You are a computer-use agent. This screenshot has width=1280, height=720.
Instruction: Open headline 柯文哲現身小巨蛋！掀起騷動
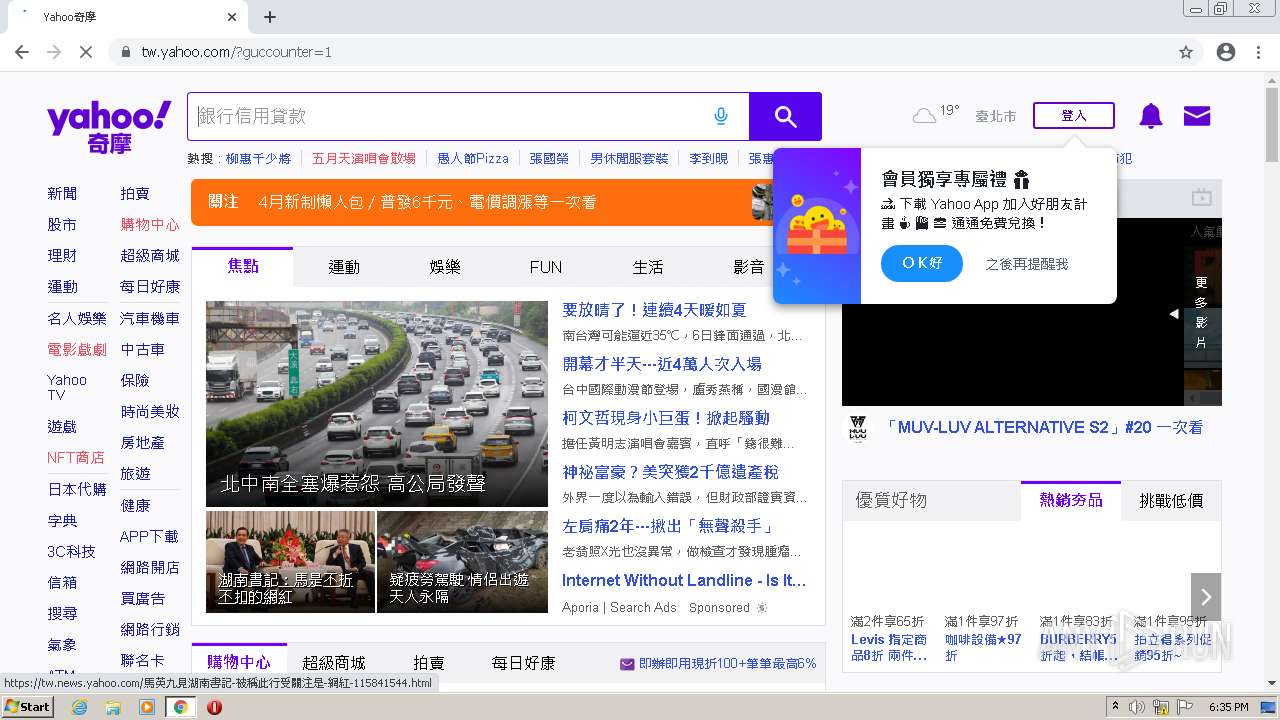point(666,418)
